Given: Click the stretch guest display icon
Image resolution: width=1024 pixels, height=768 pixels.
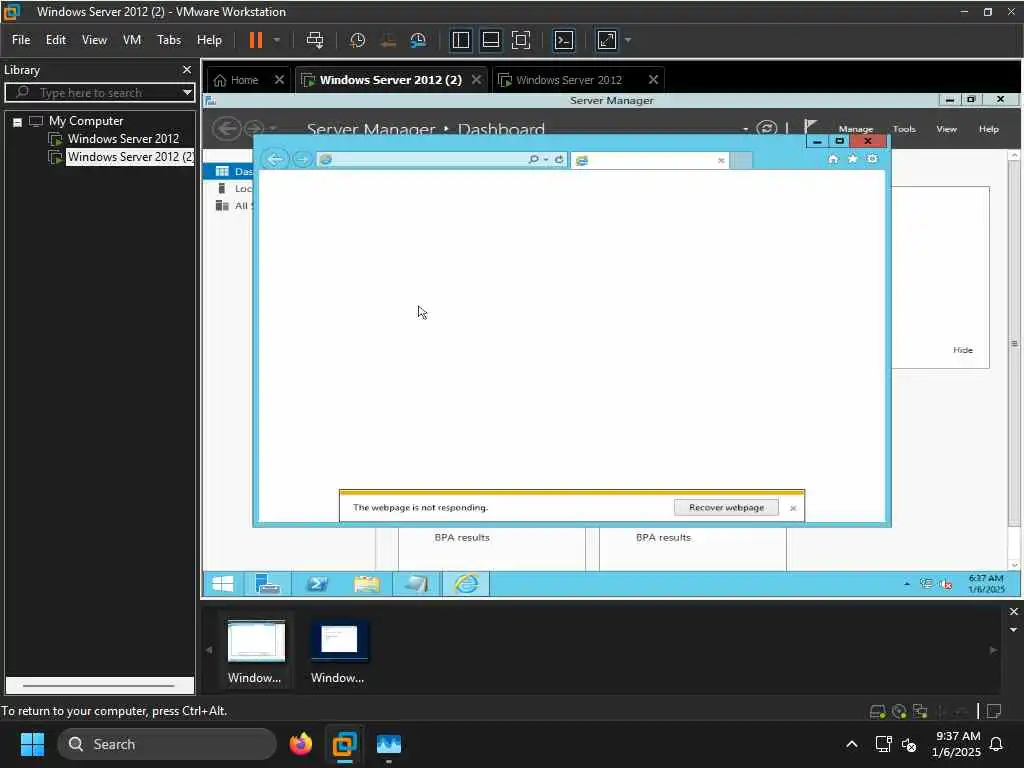Looking at the screenshot, I should (x=607, y=40).
